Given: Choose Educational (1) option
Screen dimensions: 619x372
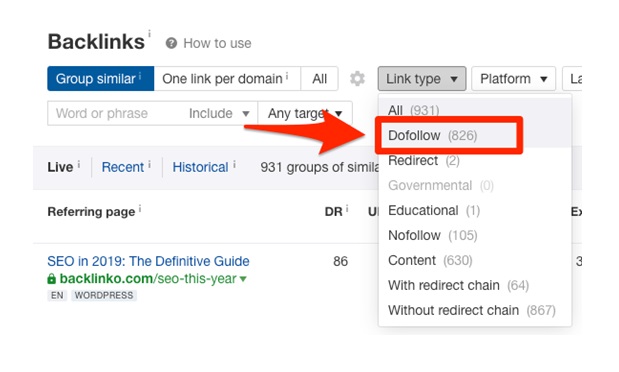Looking at the screenshot, I should point(475,210).
